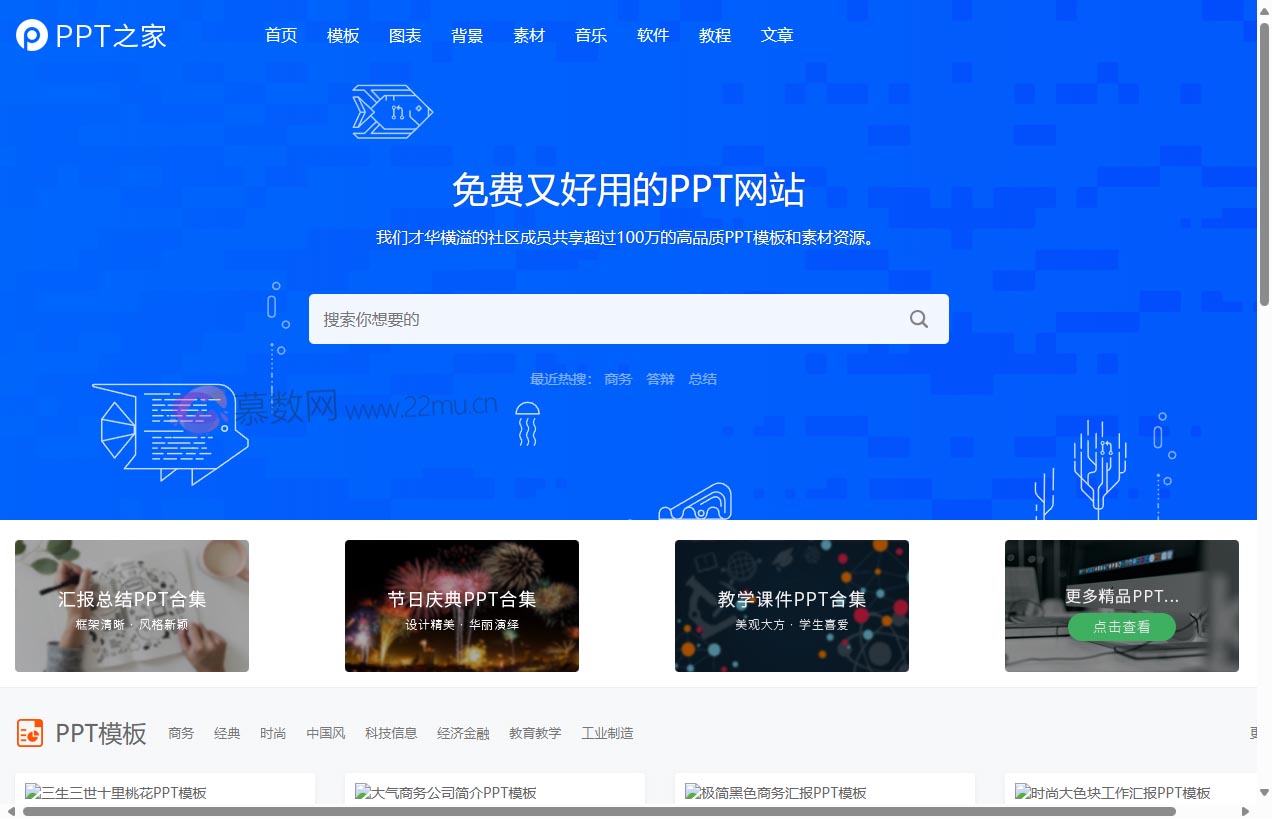
Task: Click the green 点击查看 button
Action: [1121, 627]
